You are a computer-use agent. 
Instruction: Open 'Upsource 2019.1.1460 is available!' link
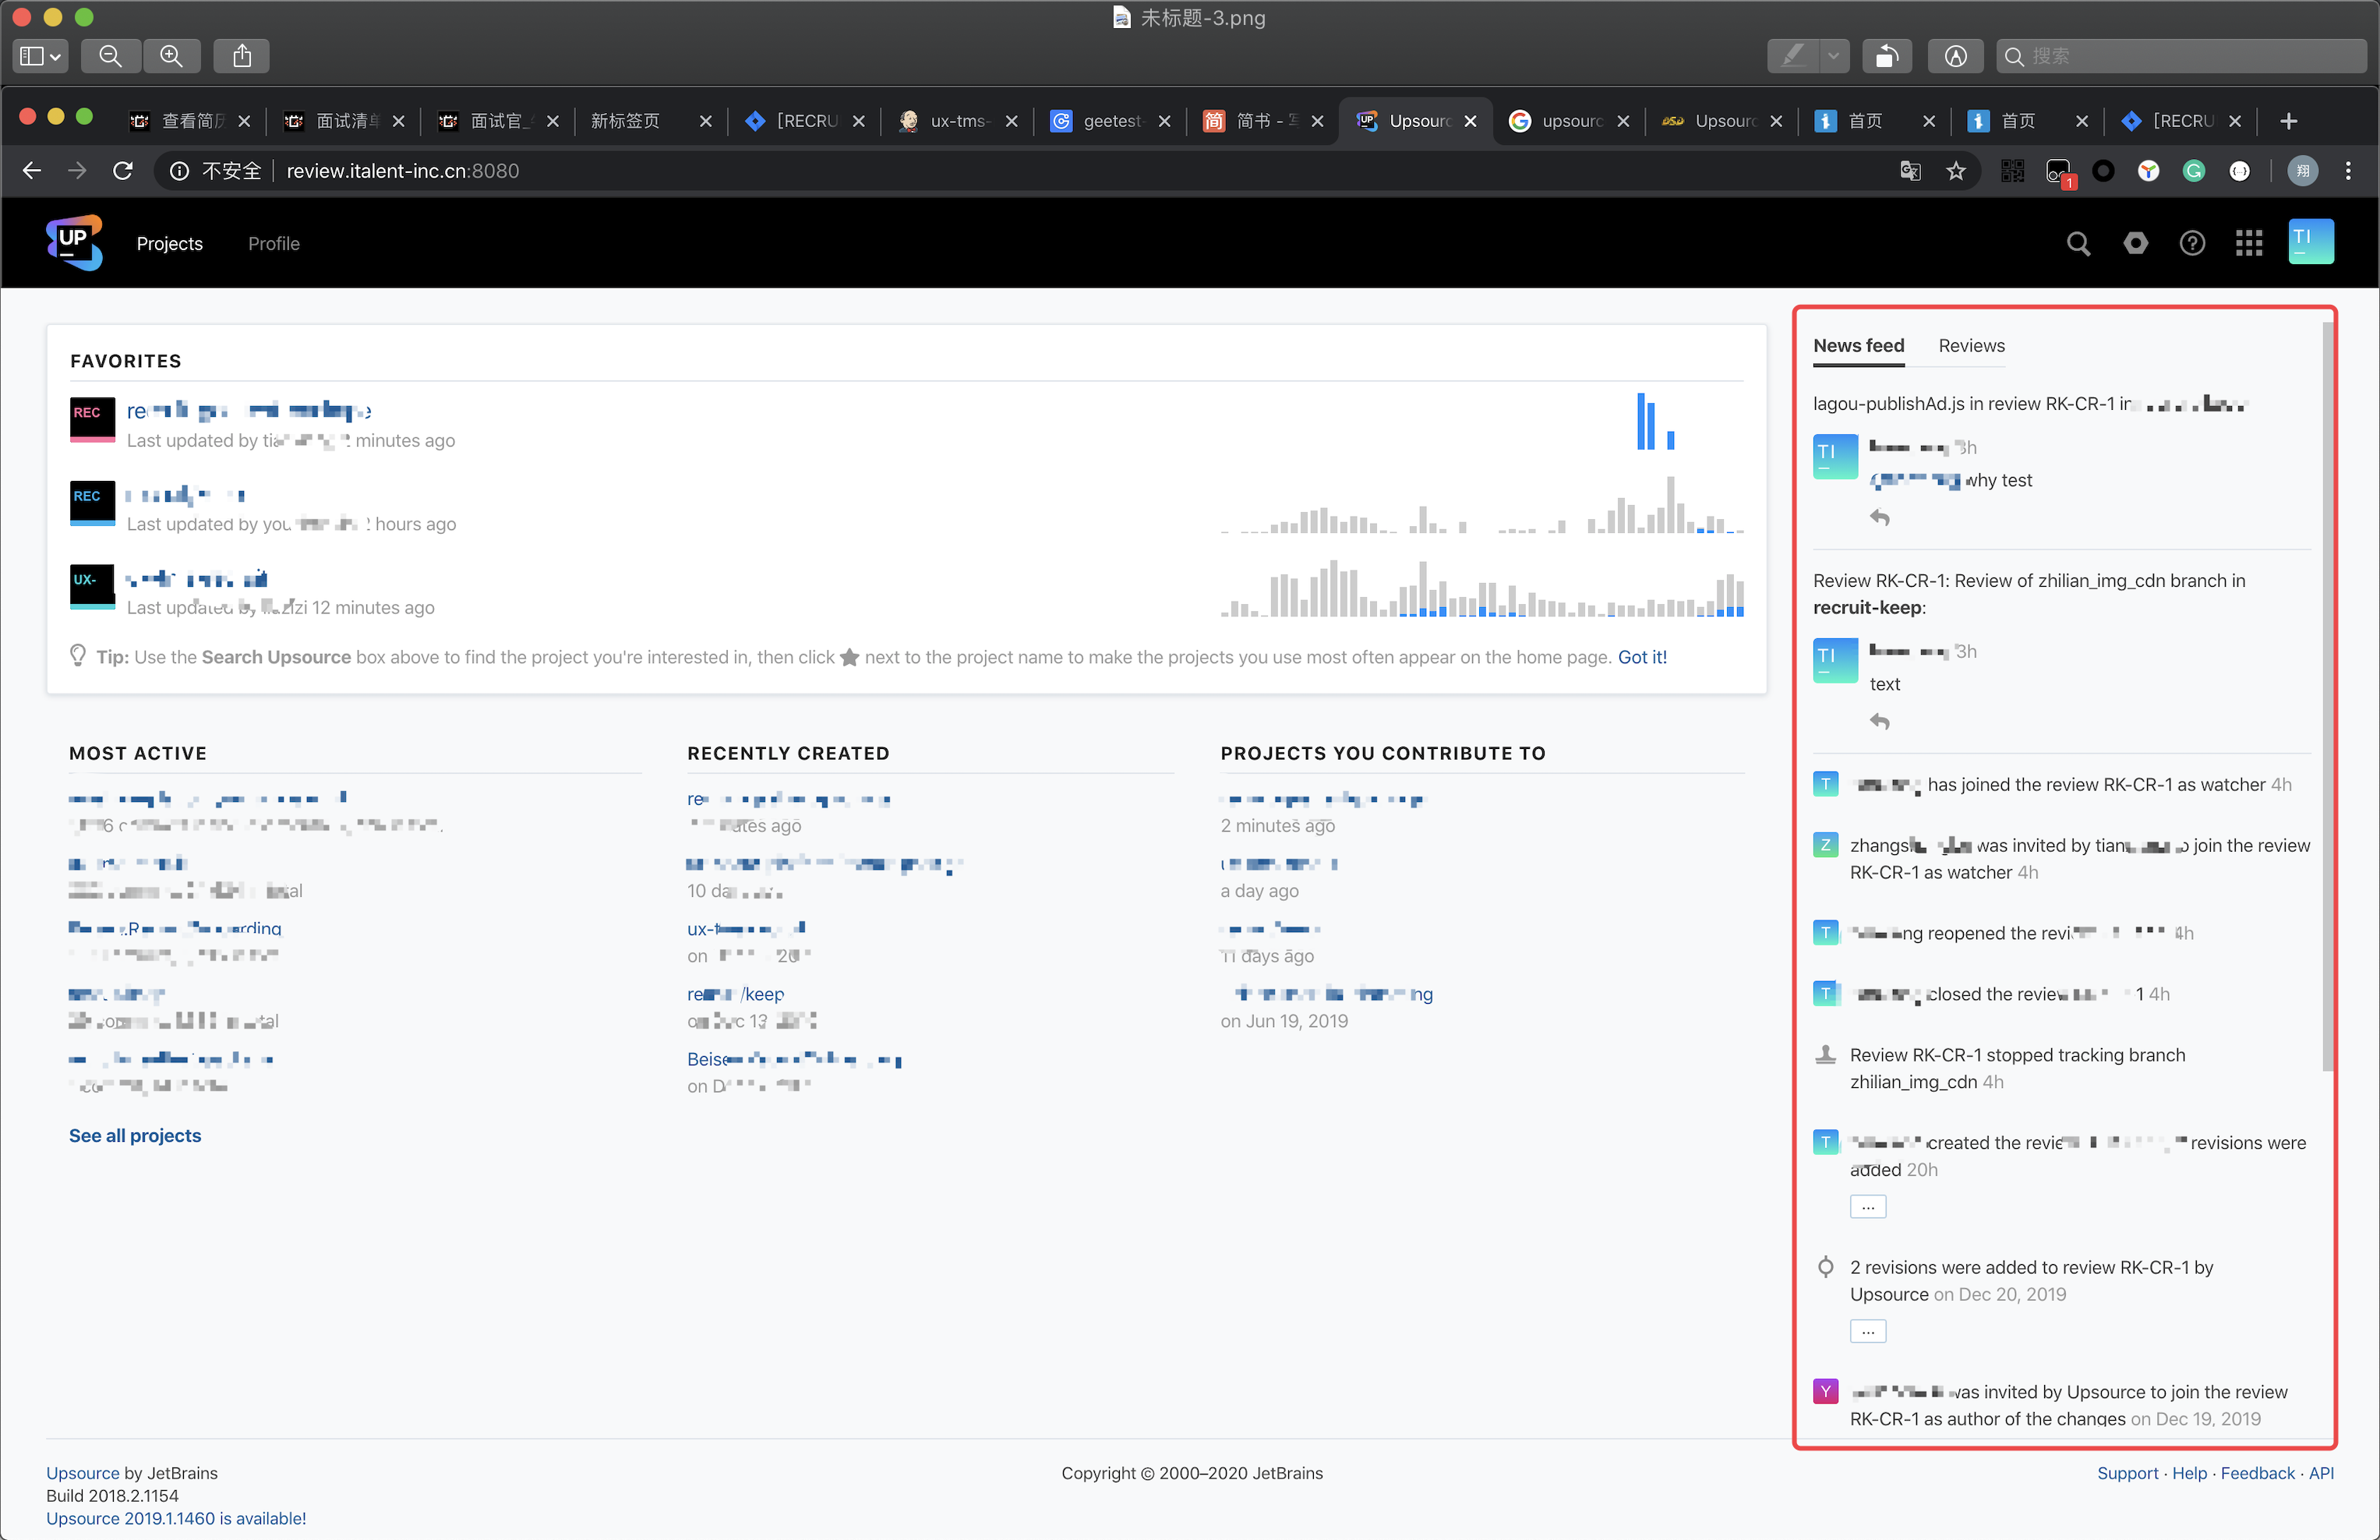pyautogui.click(x=176, y=1518)
